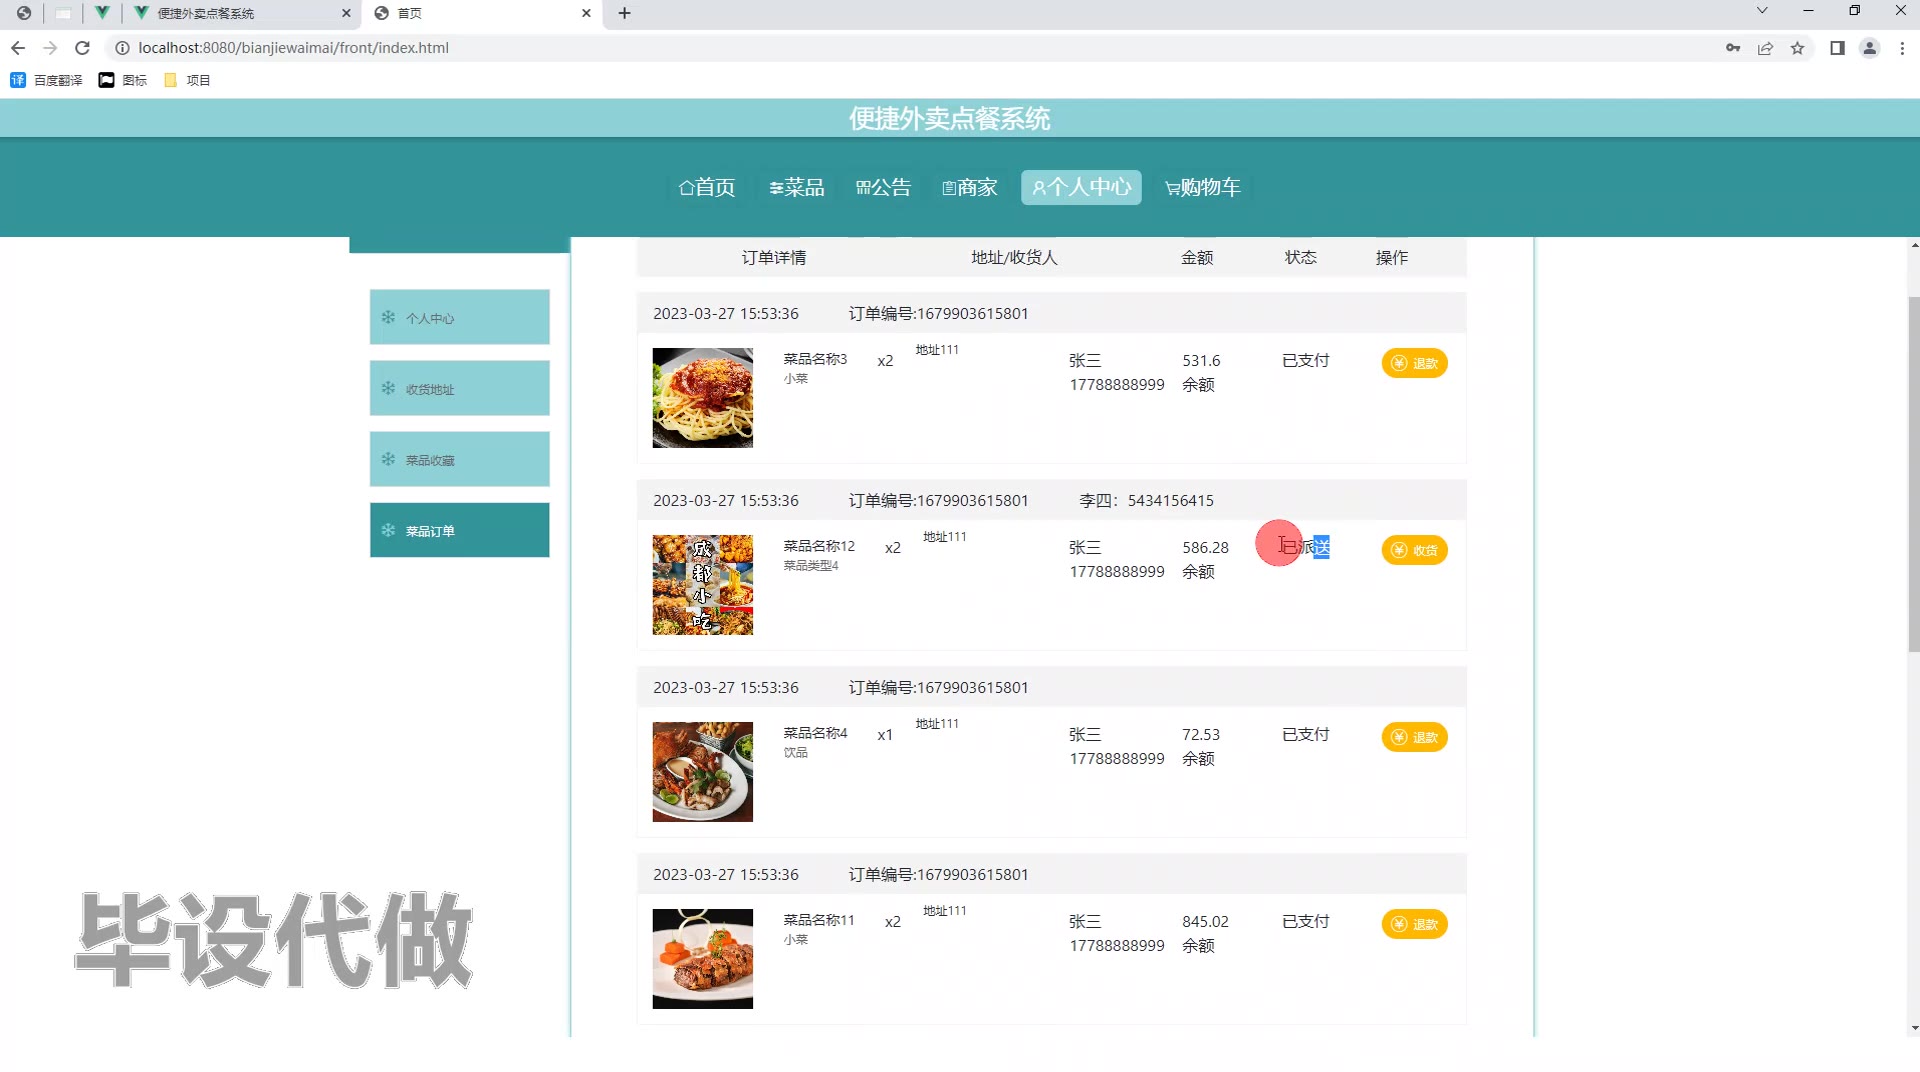Click the 已派送 status text
Screen dimensions: 1920x1072
(x=1306, y=547)
